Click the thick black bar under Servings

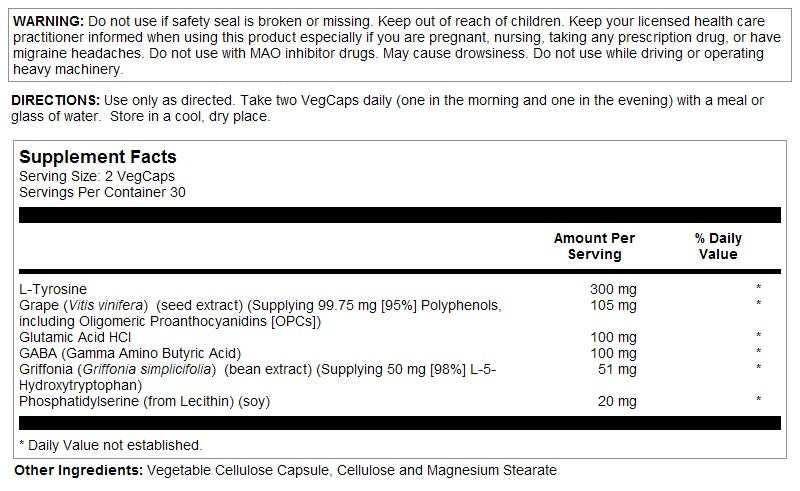click(400, 215)
